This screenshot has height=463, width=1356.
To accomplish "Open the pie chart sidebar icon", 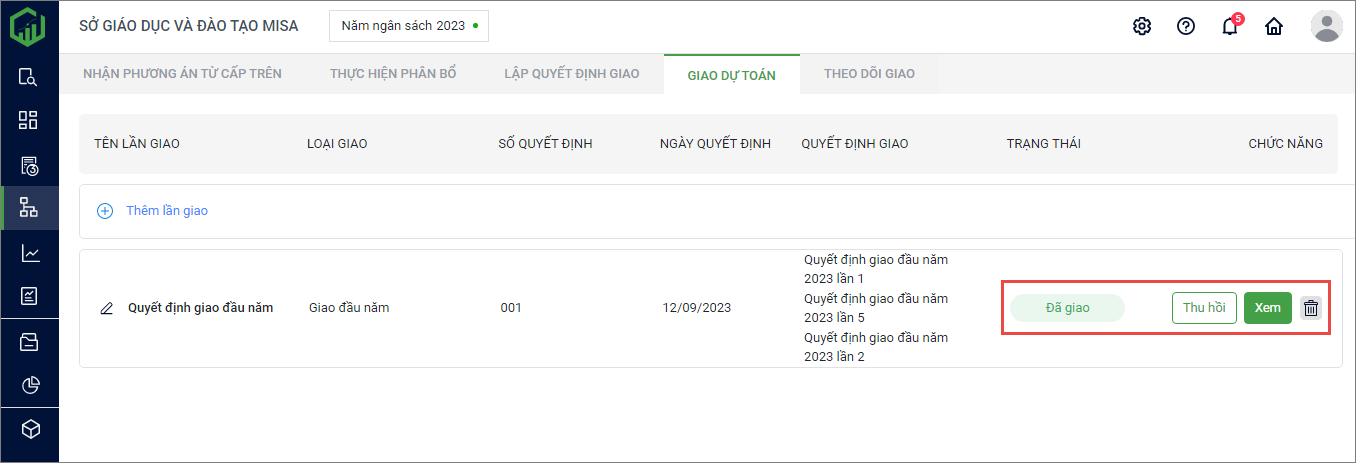I will click(29, 385).
